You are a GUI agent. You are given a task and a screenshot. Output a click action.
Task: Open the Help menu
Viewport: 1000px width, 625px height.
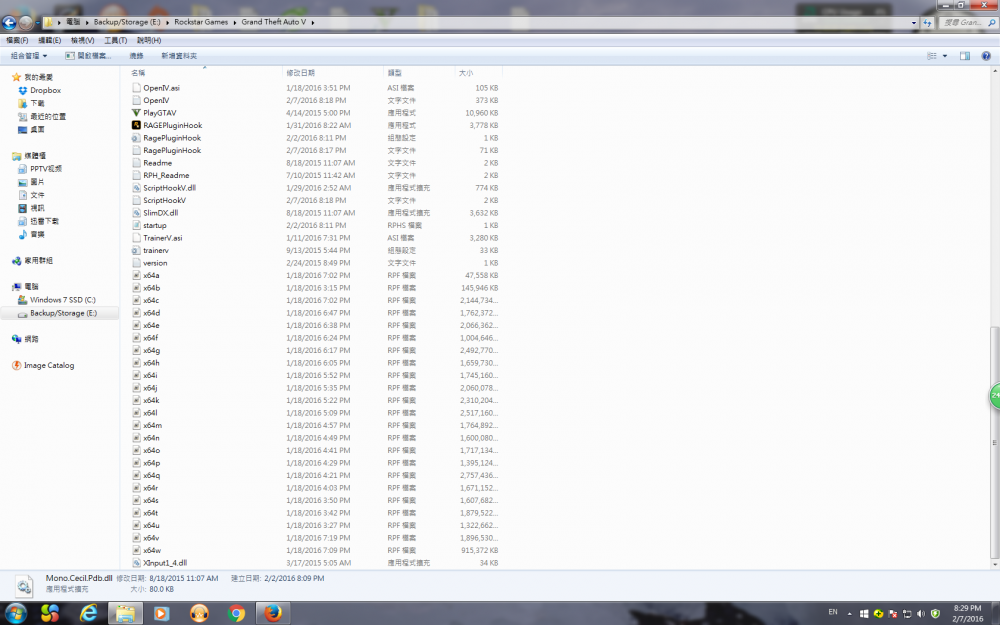(149, 40)
